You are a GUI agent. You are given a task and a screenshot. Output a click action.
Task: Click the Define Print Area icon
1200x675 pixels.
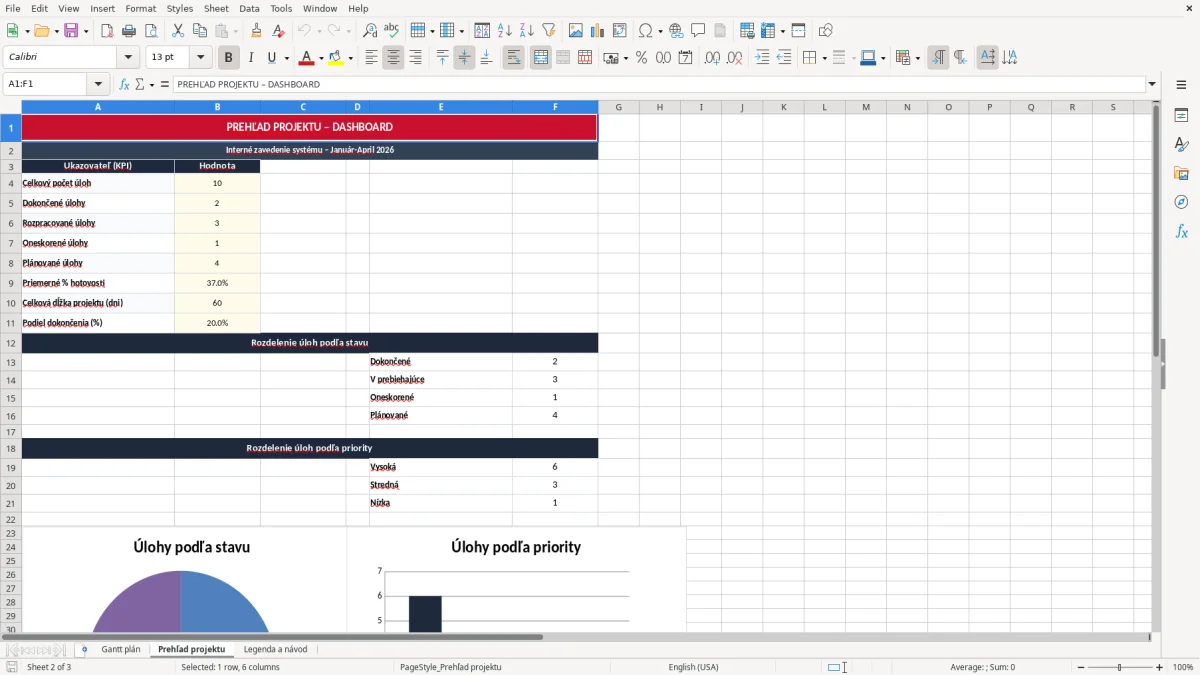coord(747,31)
